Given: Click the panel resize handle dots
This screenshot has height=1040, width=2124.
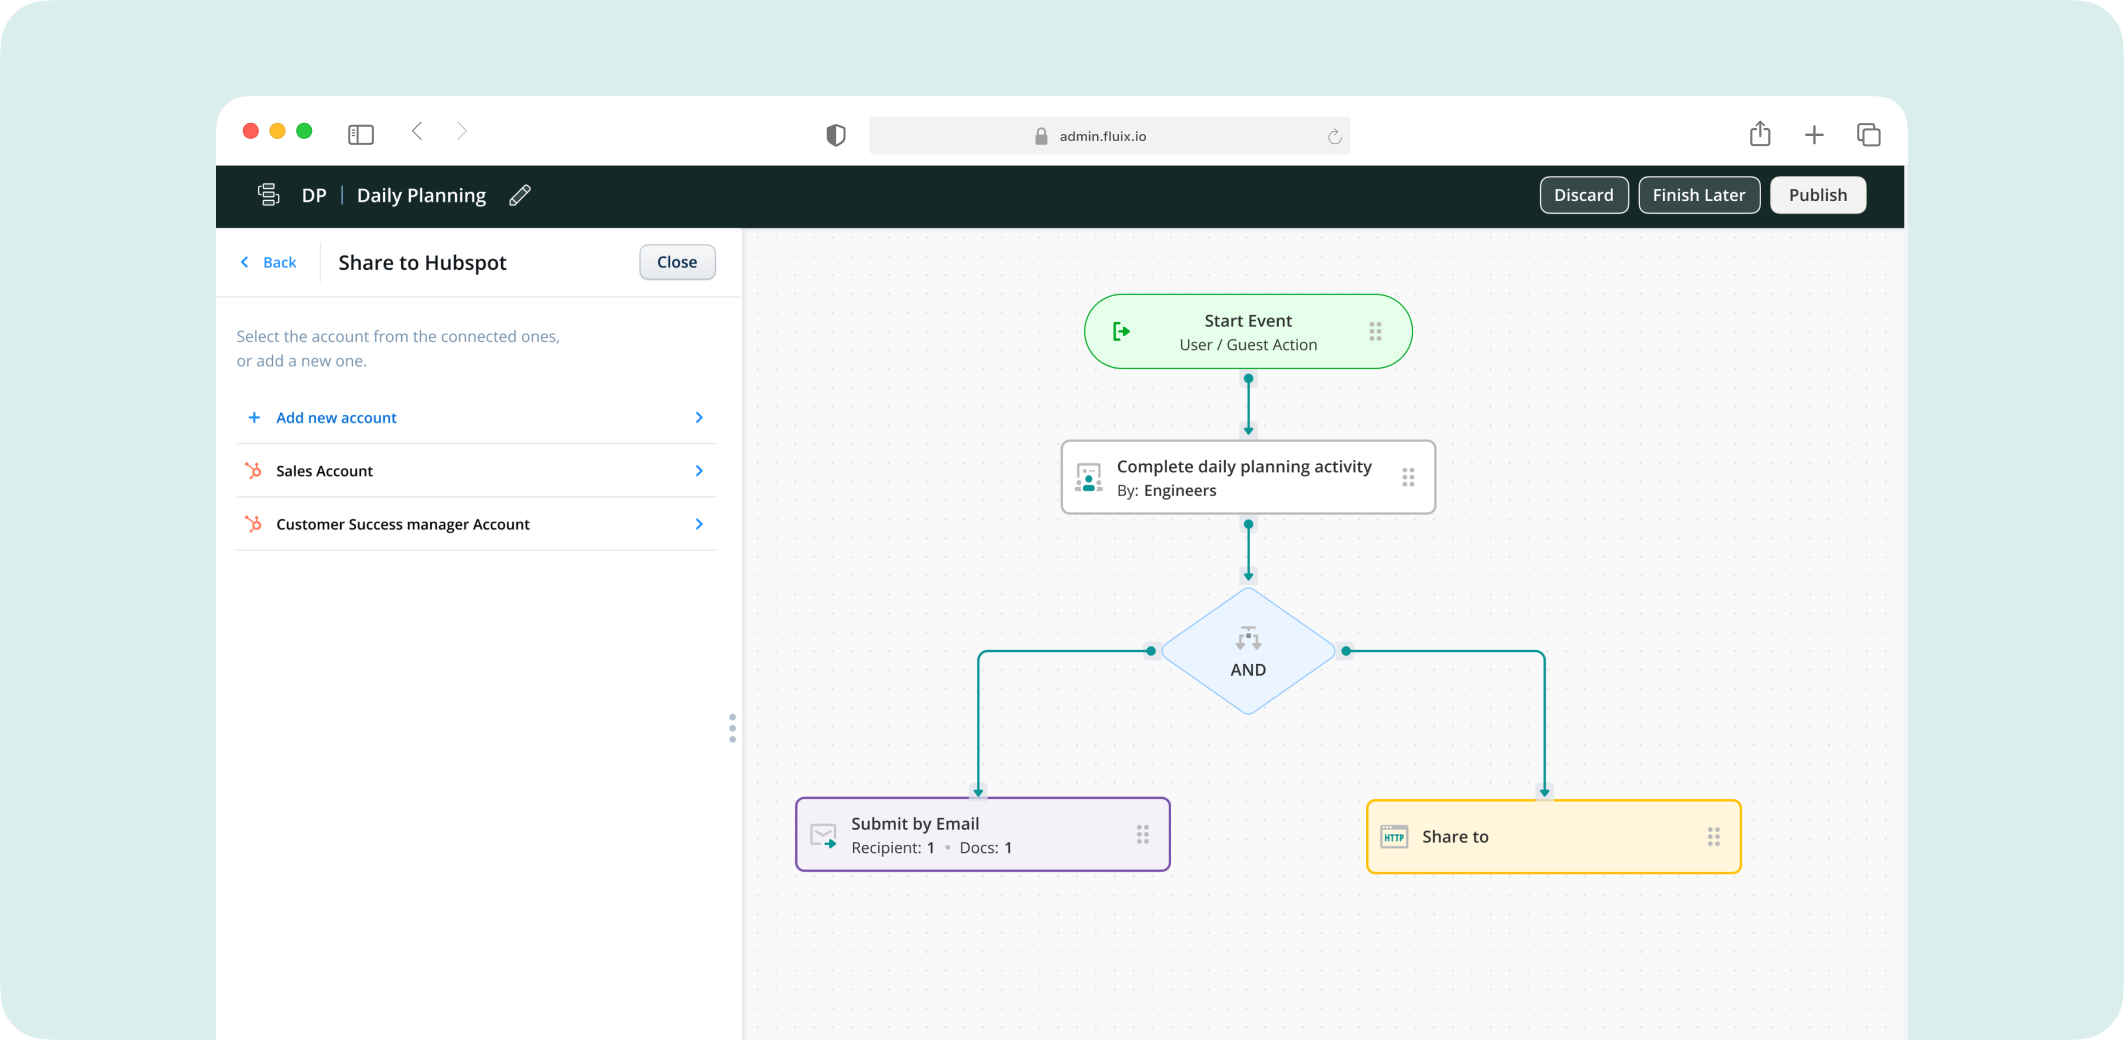Looking at the screenshot, I should tap(733, 728).
